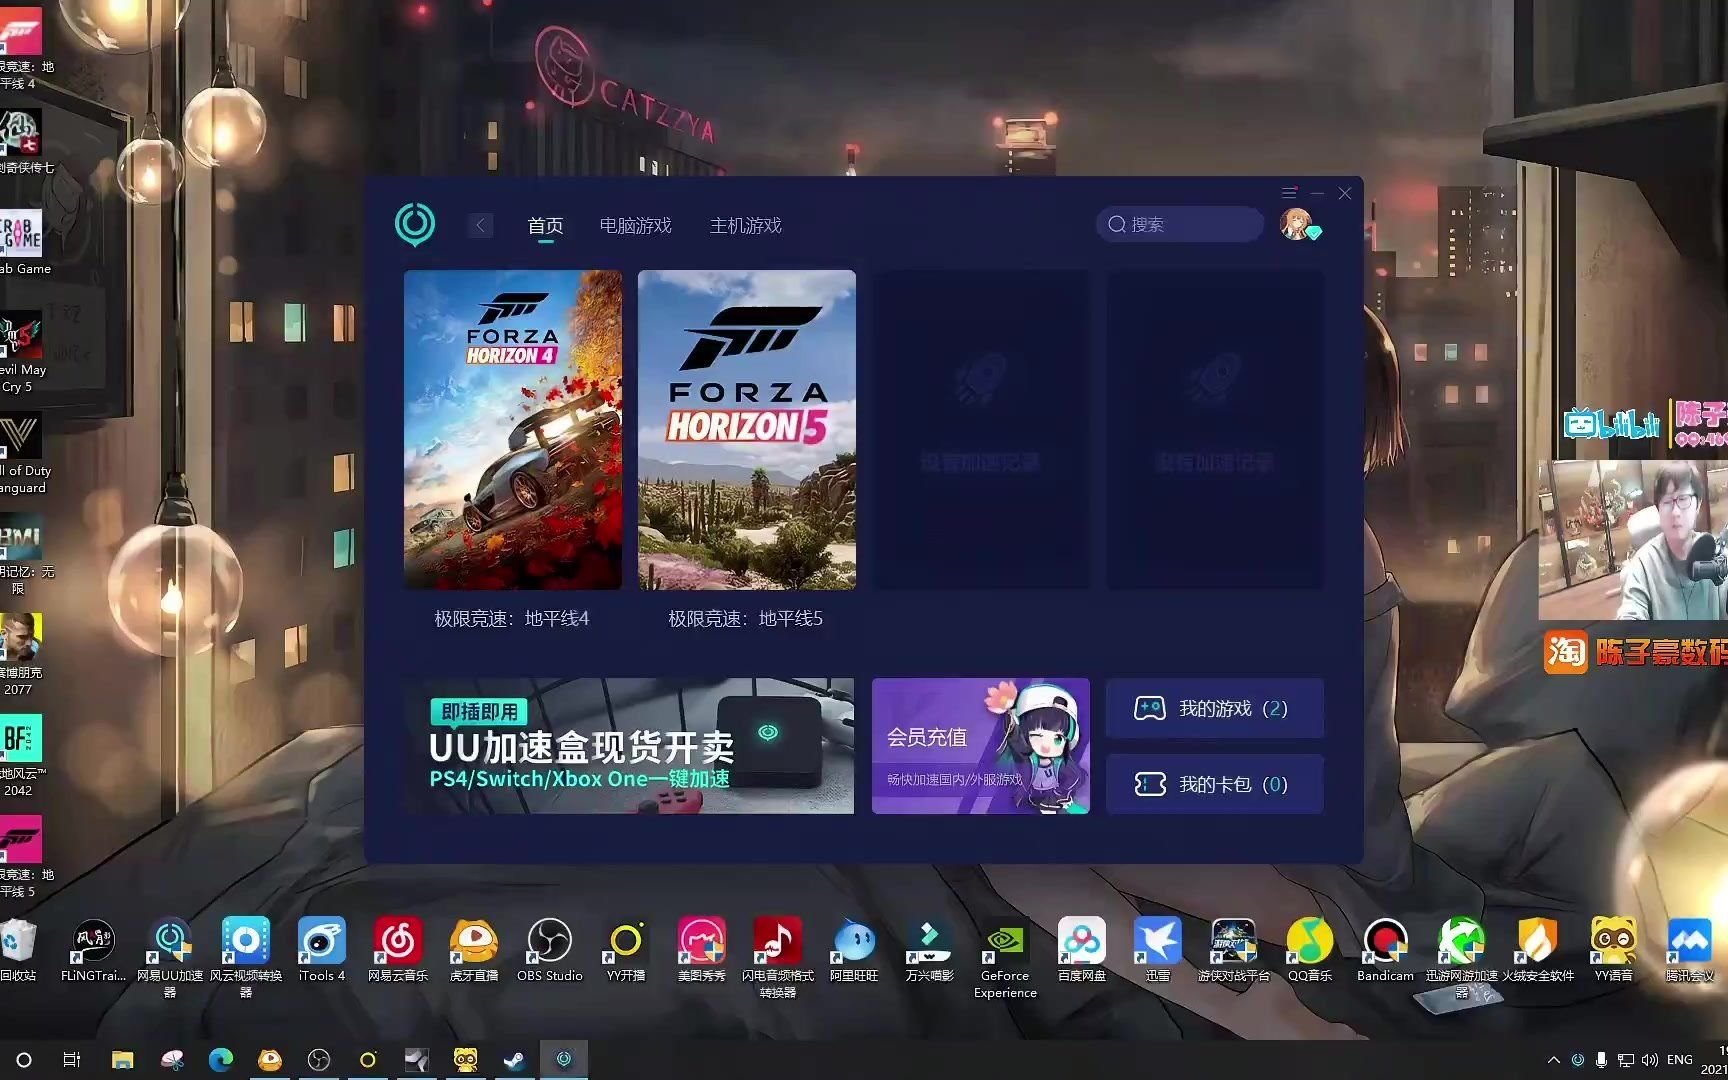Open 战地风云 2042 desktop icon
The width and height of the screenshot is (1728, 1080).
click(20, 756)
